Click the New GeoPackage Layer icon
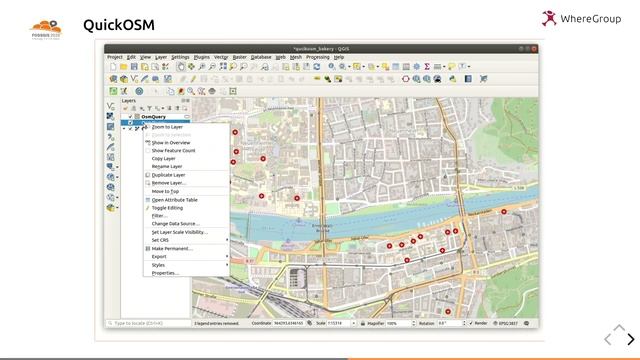The image size is (640, 360). tap(124, 79)
